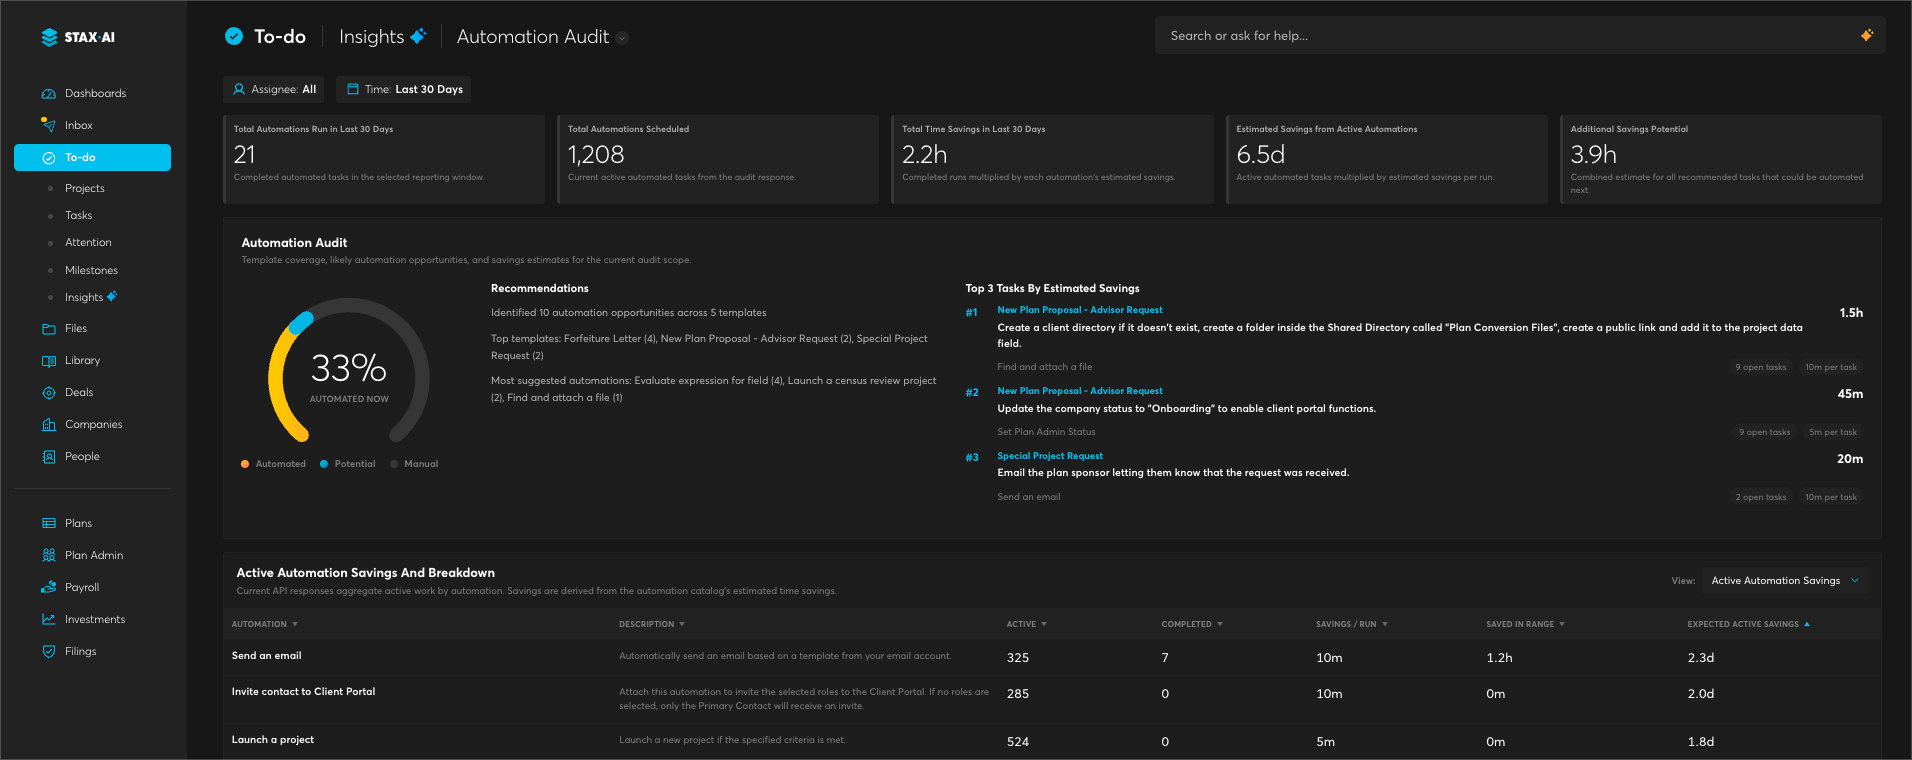Click the AI sparkle icon in search bar
Screen dimensions: 1912x760
click(x=1866, y=35)
